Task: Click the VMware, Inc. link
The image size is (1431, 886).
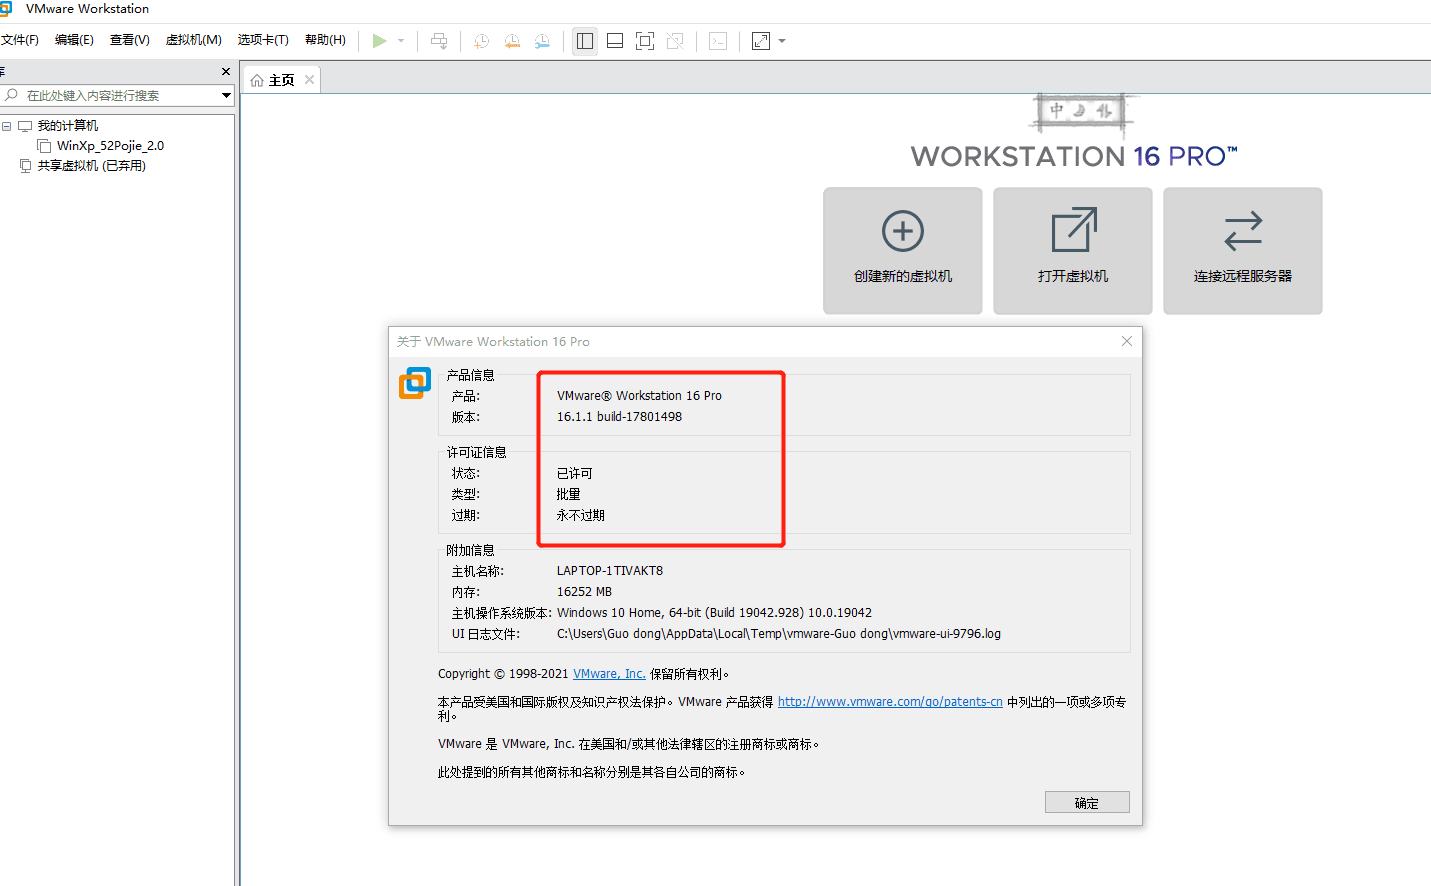Action: pos(609,674)
